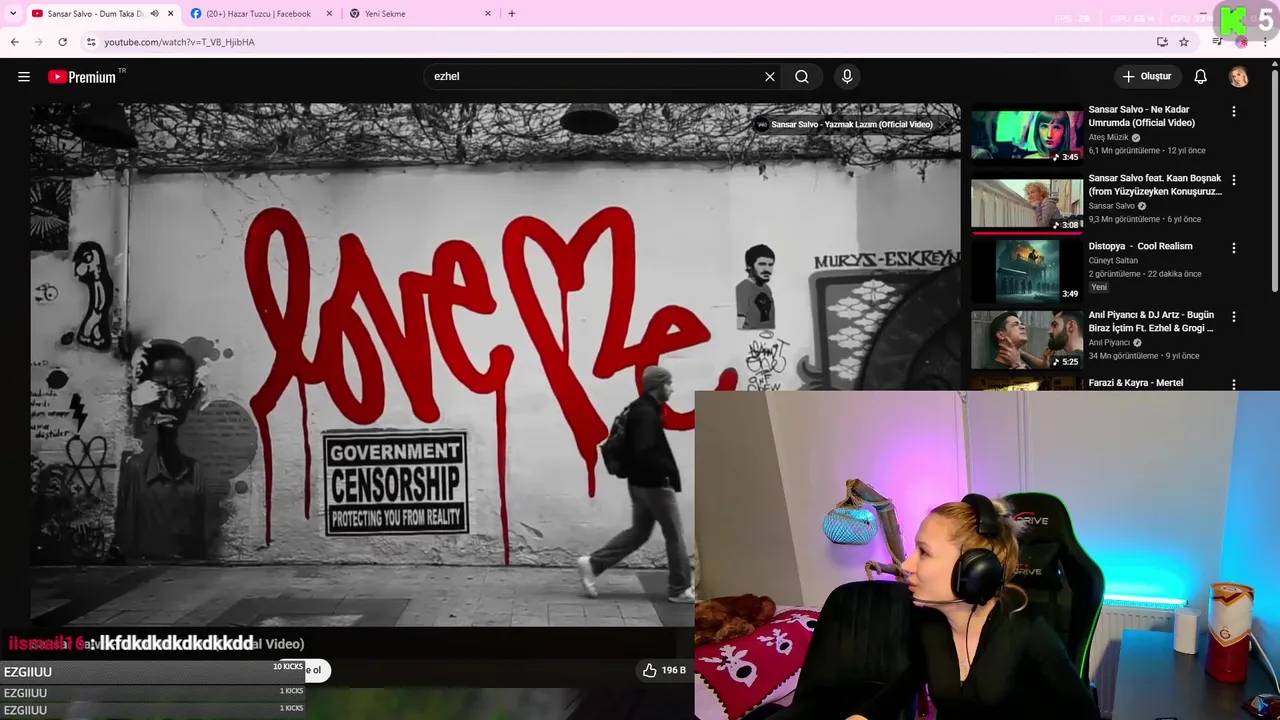Bookmark this page with the star icon
This screenshot has width=1280, height=720.
pos(1184,42)
